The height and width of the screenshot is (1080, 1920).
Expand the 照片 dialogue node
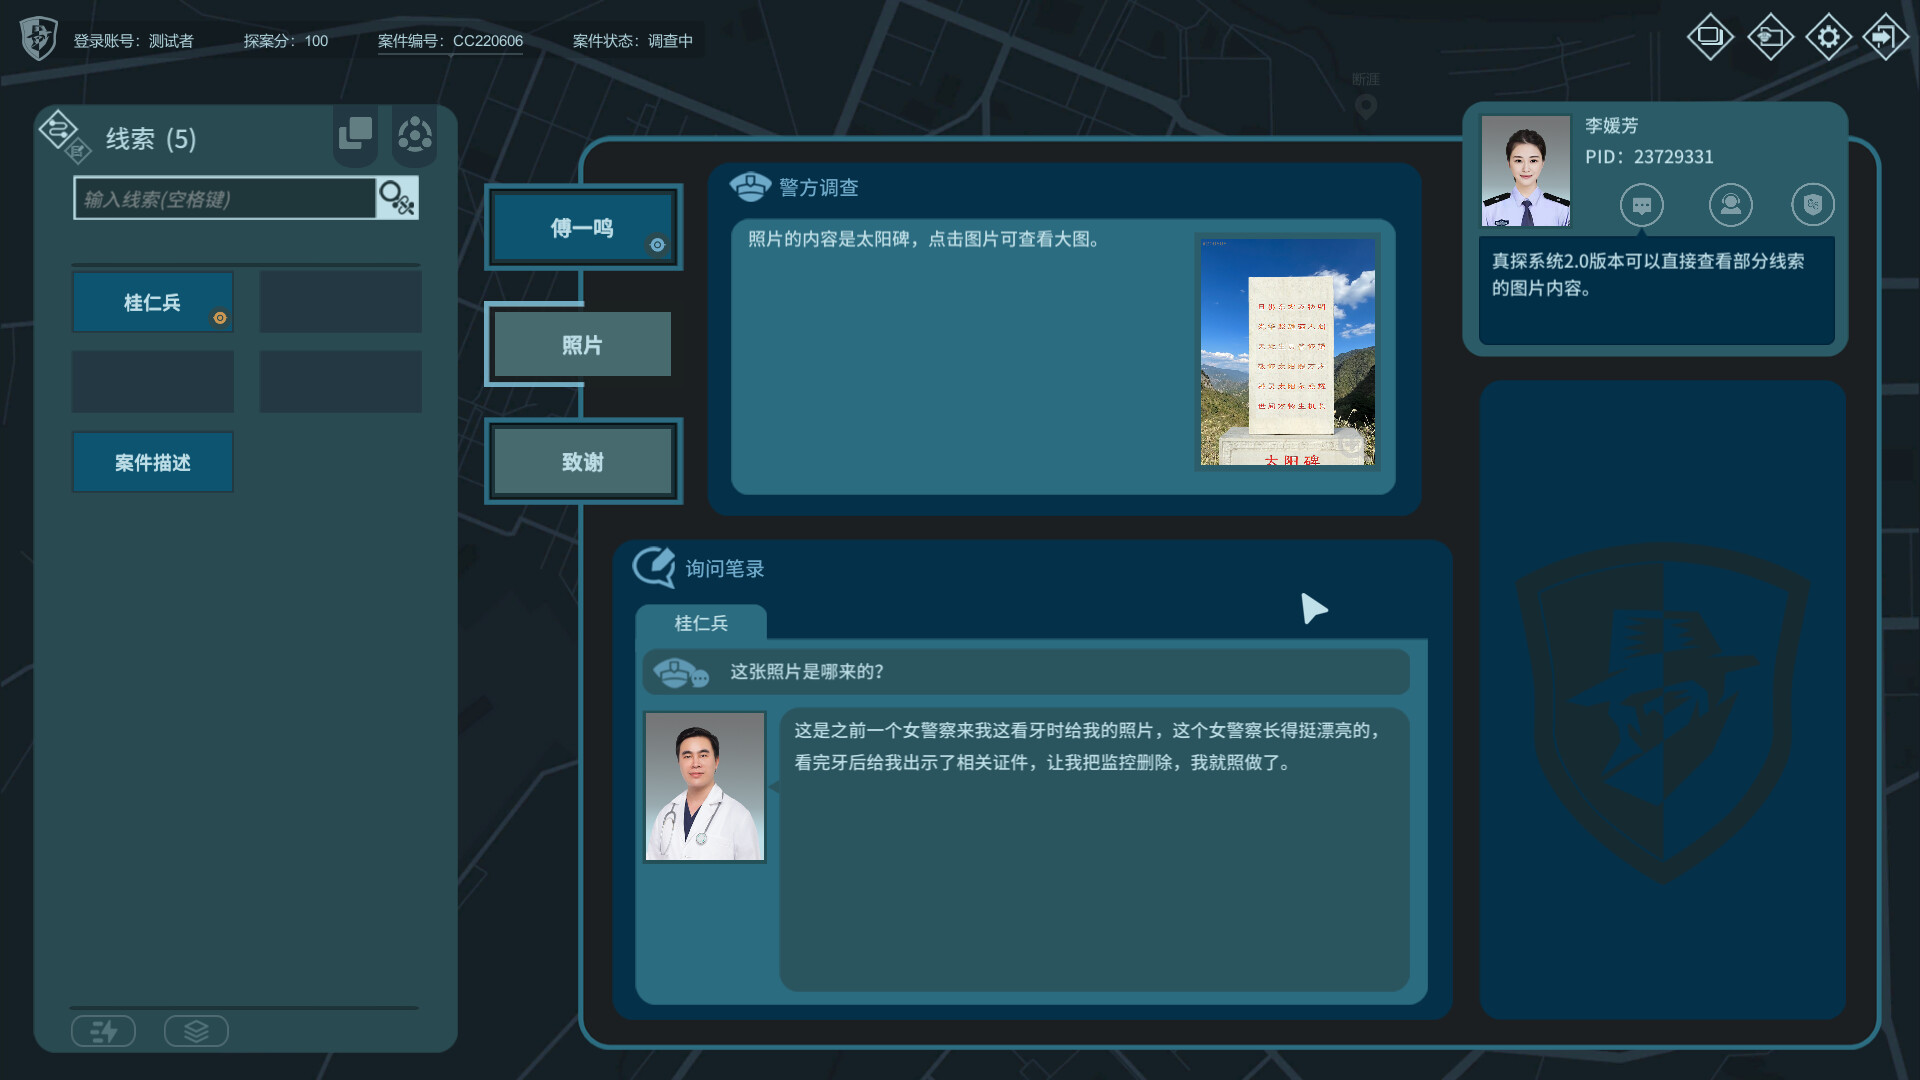click(x=581, y=344)
